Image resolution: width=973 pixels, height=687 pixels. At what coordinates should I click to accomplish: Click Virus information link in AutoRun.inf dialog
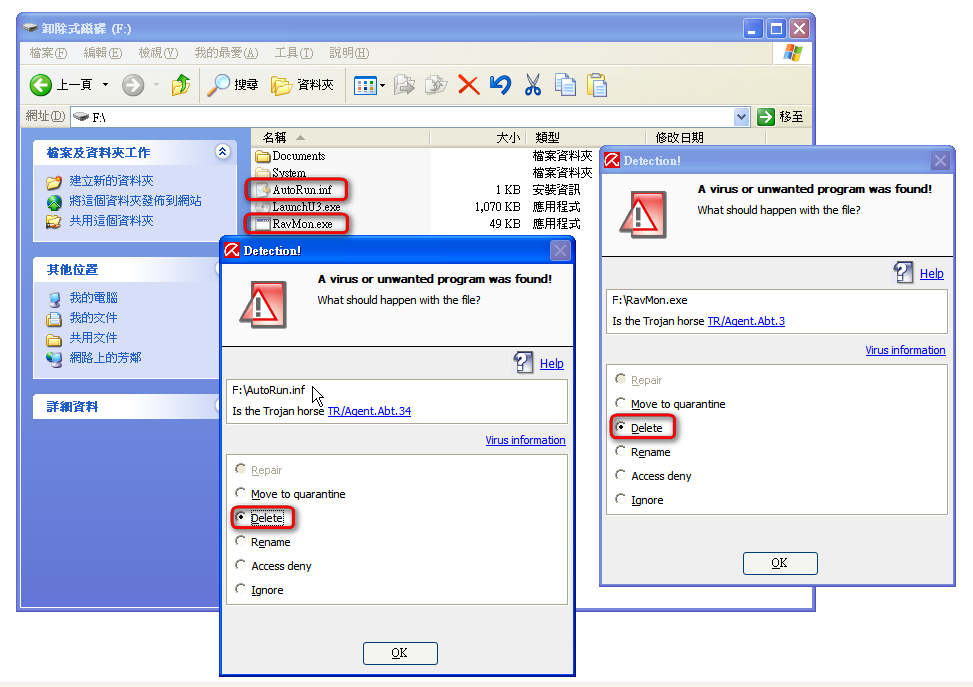(525, 440)
